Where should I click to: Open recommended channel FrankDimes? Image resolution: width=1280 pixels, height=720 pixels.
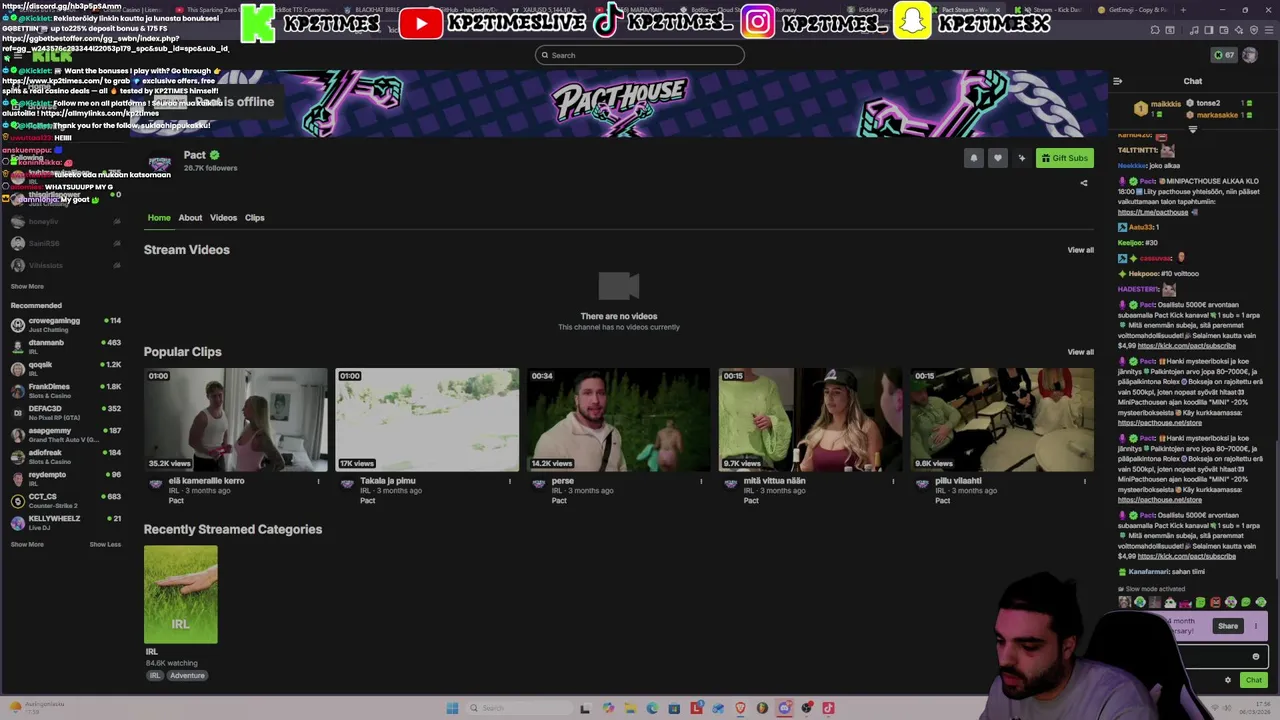65,390
